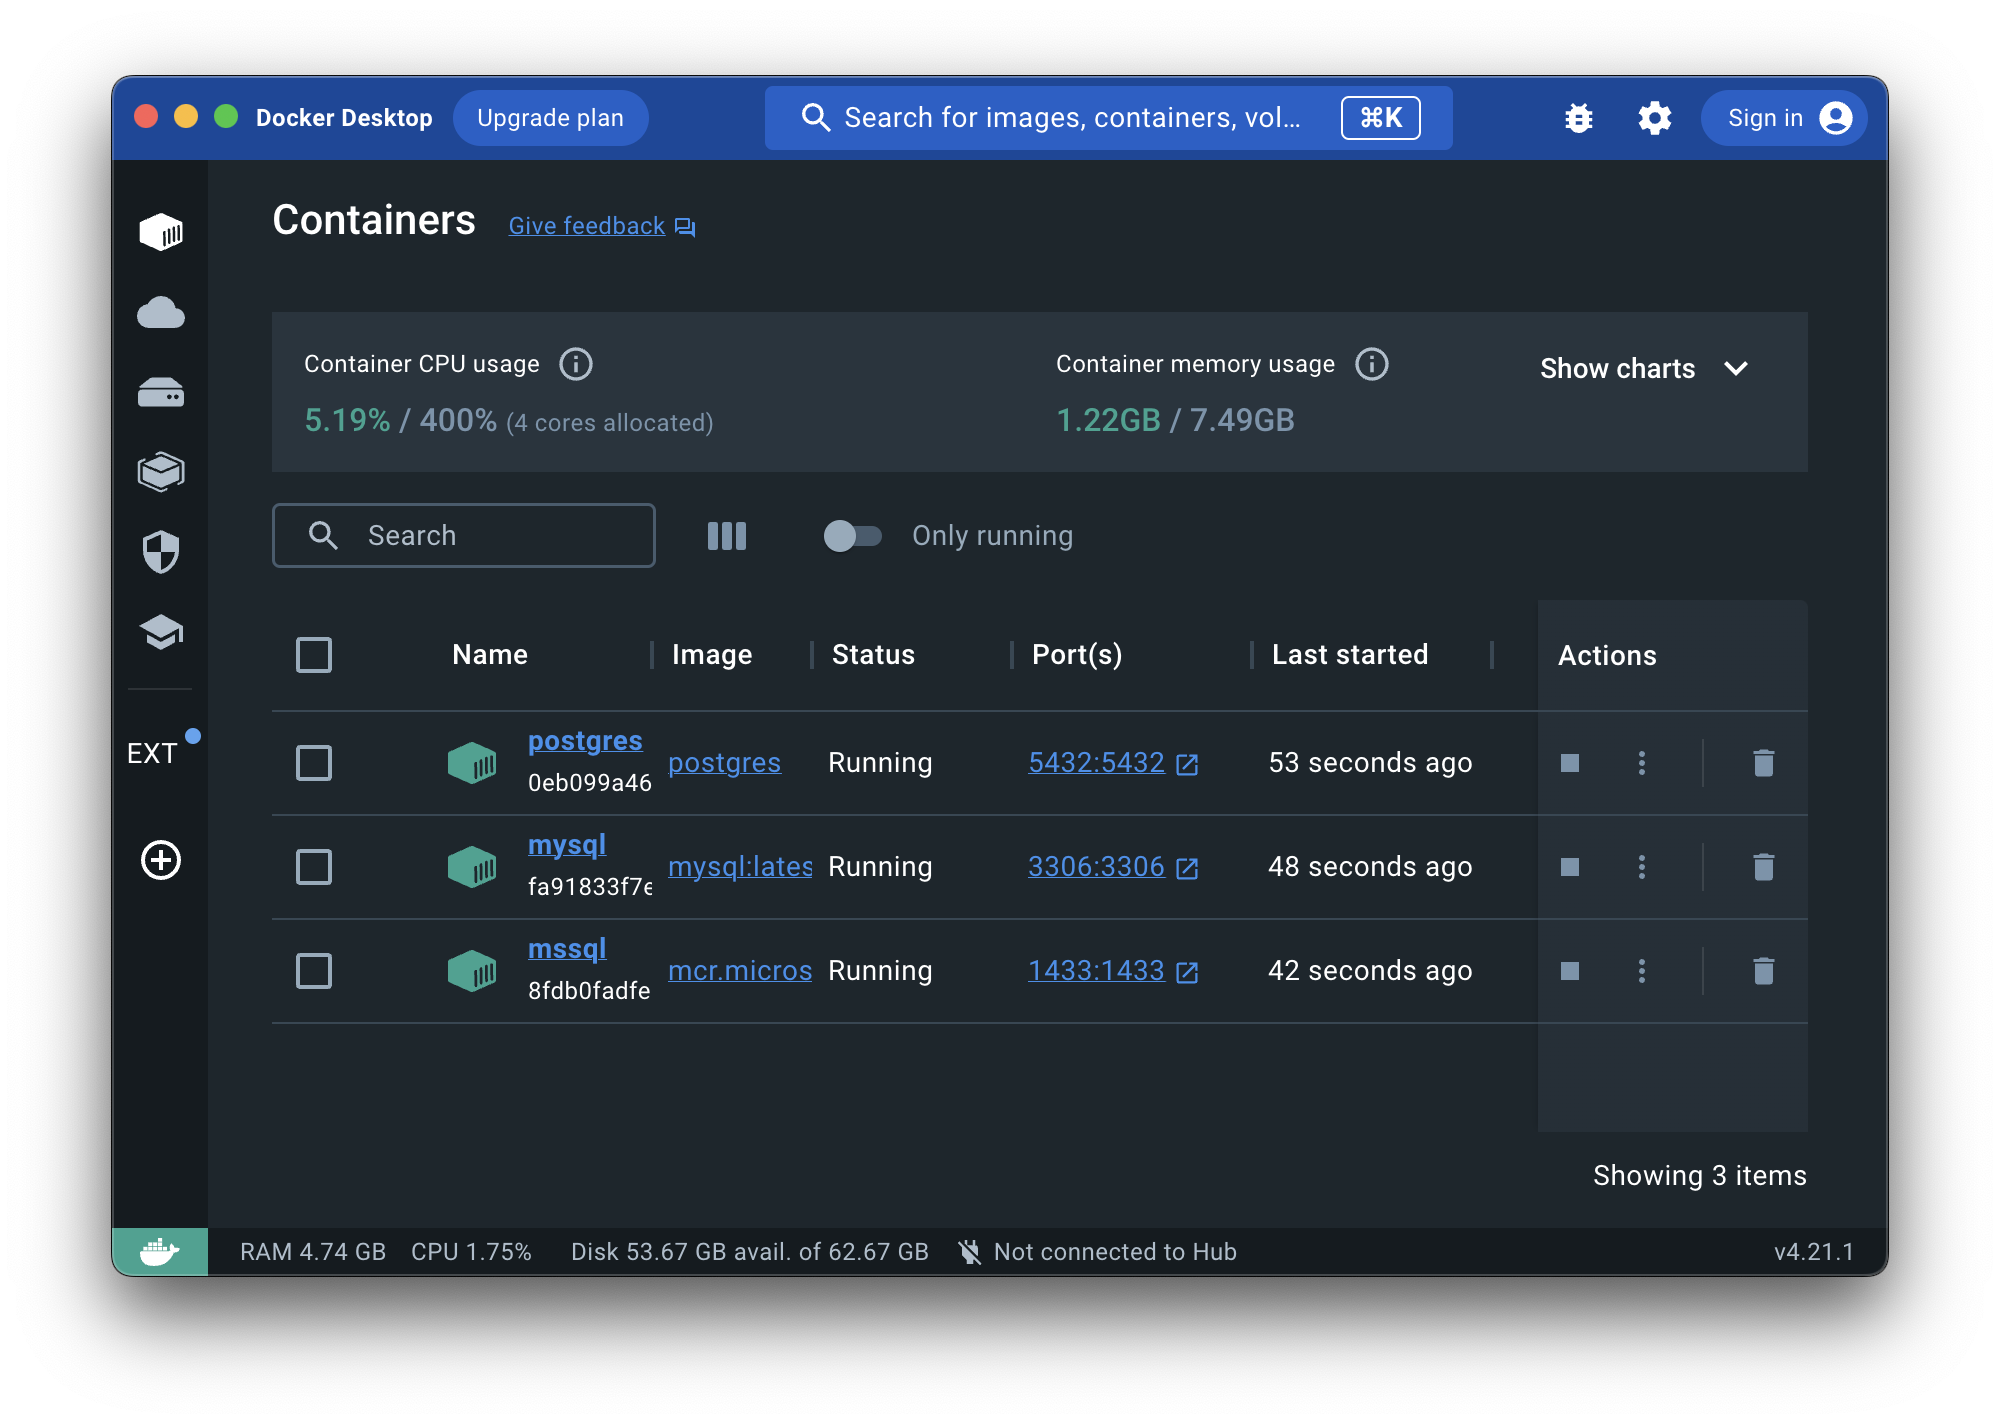Open the 5432:5432 port link
2000x1424 pixels.
click(1096, 763)
